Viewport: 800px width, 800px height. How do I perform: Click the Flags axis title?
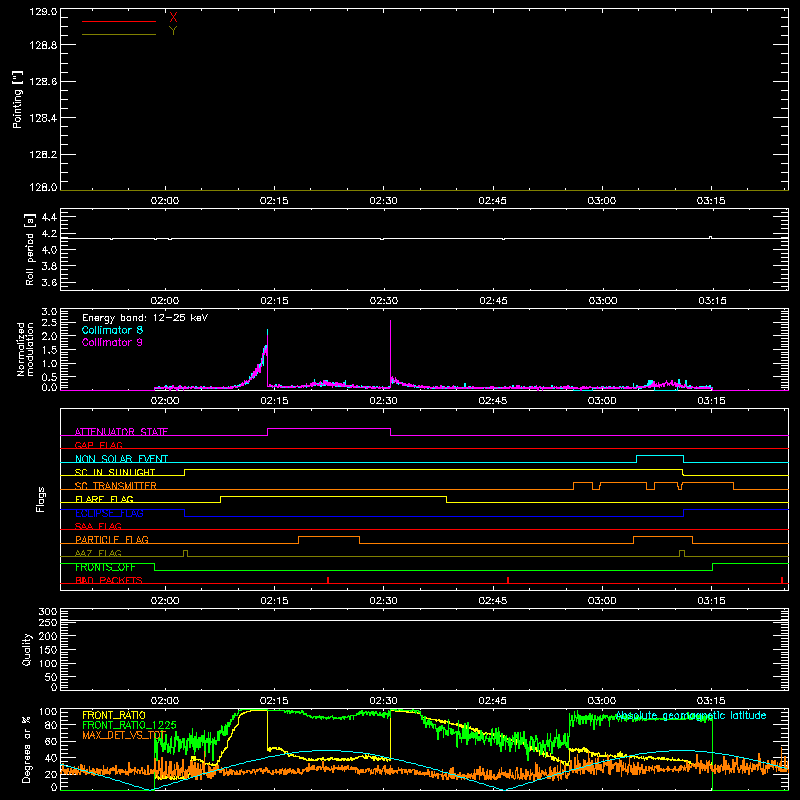41,499
